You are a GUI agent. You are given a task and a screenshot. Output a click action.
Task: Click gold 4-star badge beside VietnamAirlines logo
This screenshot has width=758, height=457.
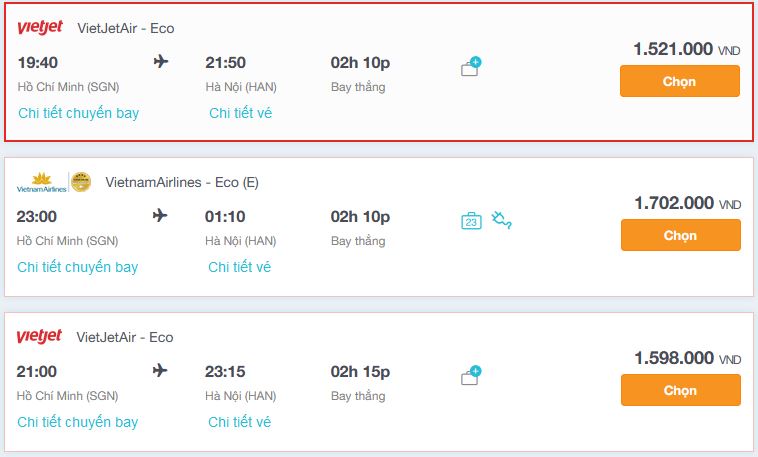pyautogui.click(x=81, y=182)
